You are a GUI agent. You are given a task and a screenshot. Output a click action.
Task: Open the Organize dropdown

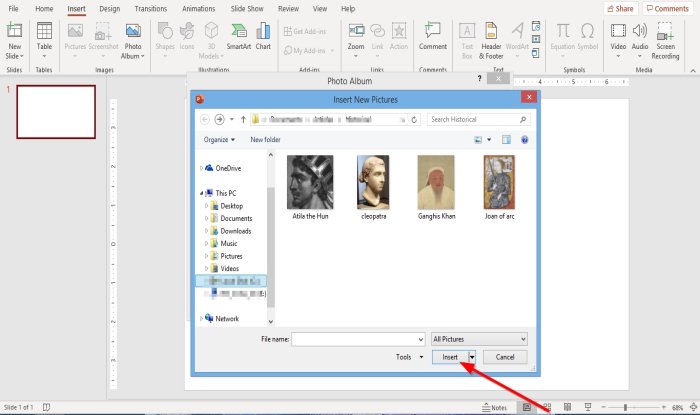[x=219, y=140]
